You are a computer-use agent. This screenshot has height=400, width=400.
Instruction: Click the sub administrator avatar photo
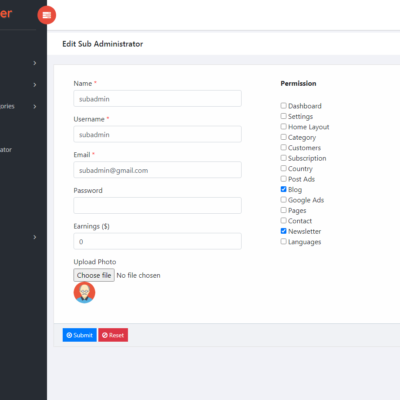[84, 292]
